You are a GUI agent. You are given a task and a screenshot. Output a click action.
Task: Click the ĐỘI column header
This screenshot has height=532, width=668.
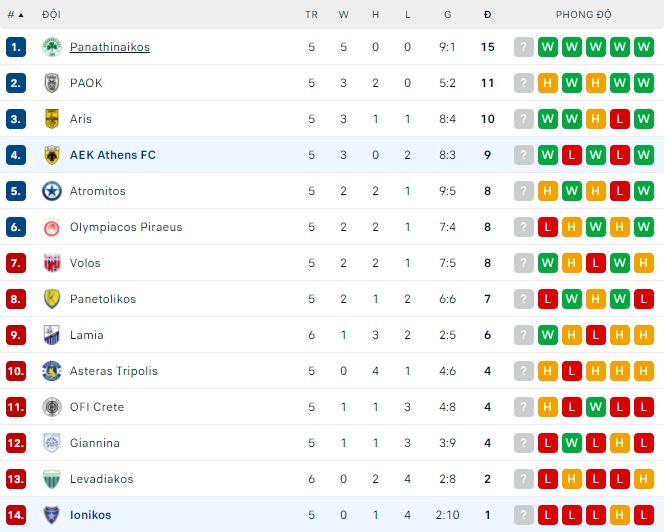tap(51, 15)
